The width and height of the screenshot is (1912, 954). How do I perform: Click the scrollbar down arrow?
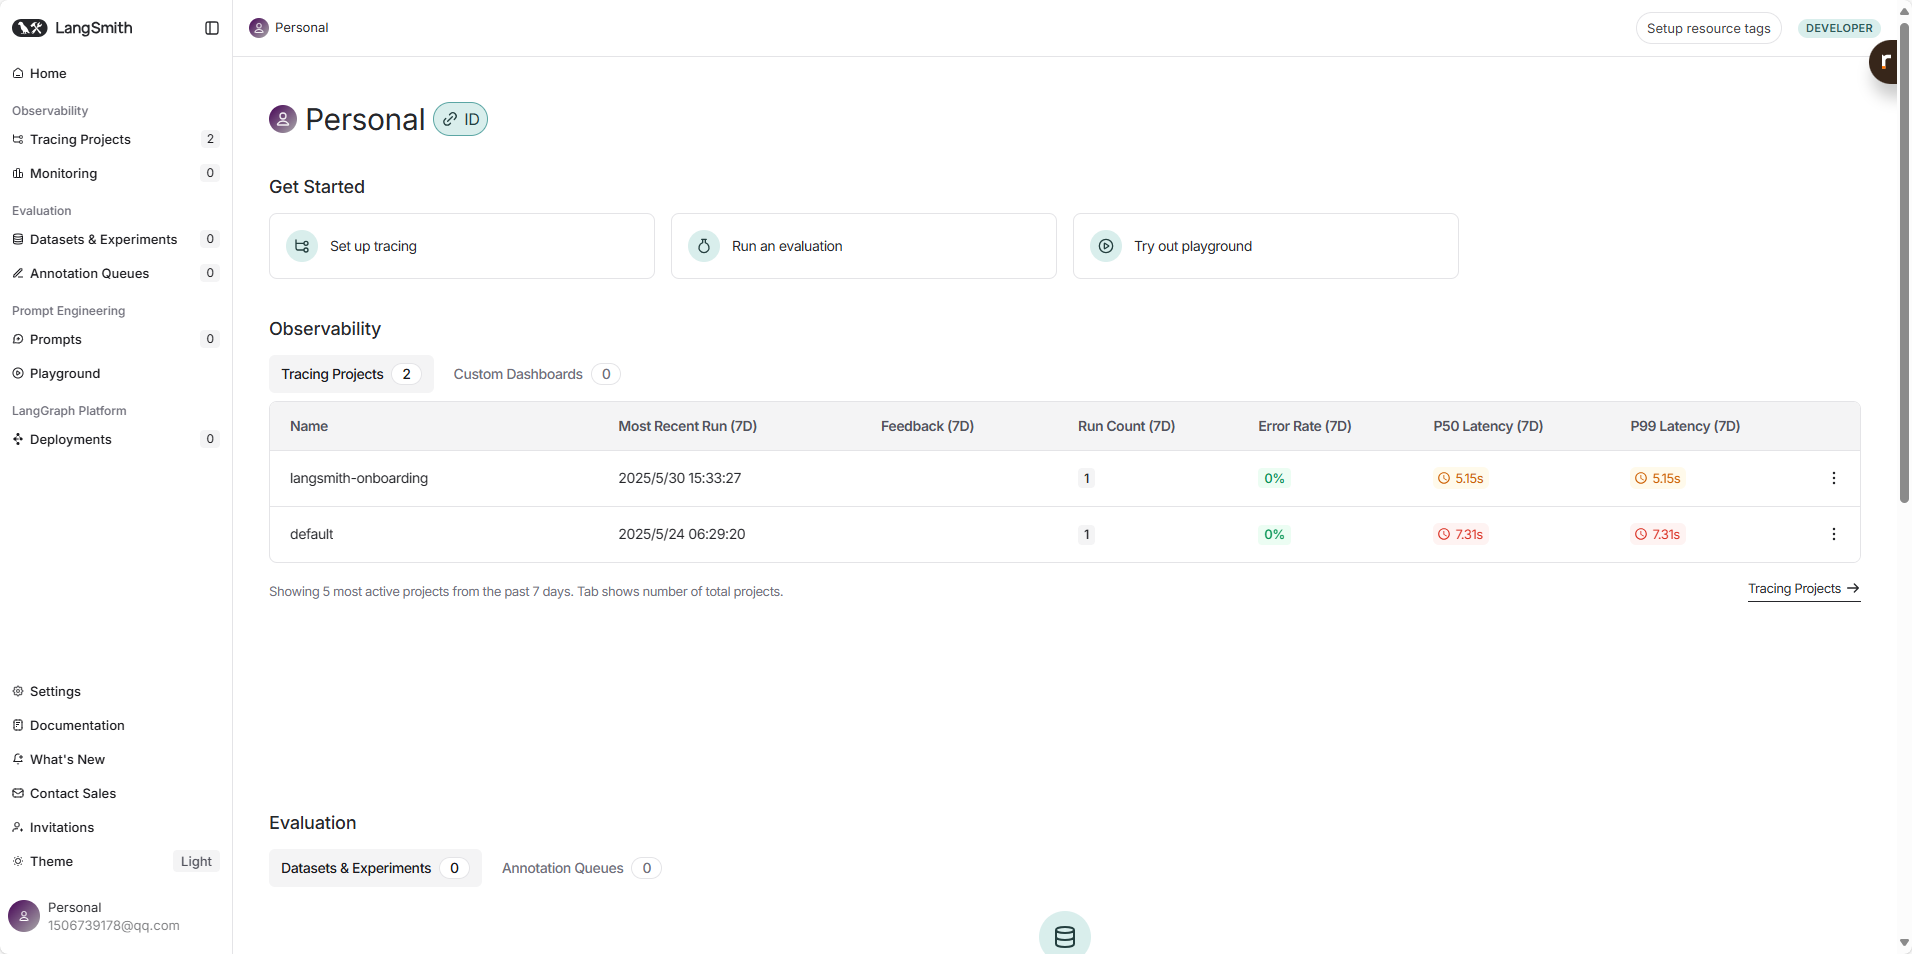coord(1904,943)
